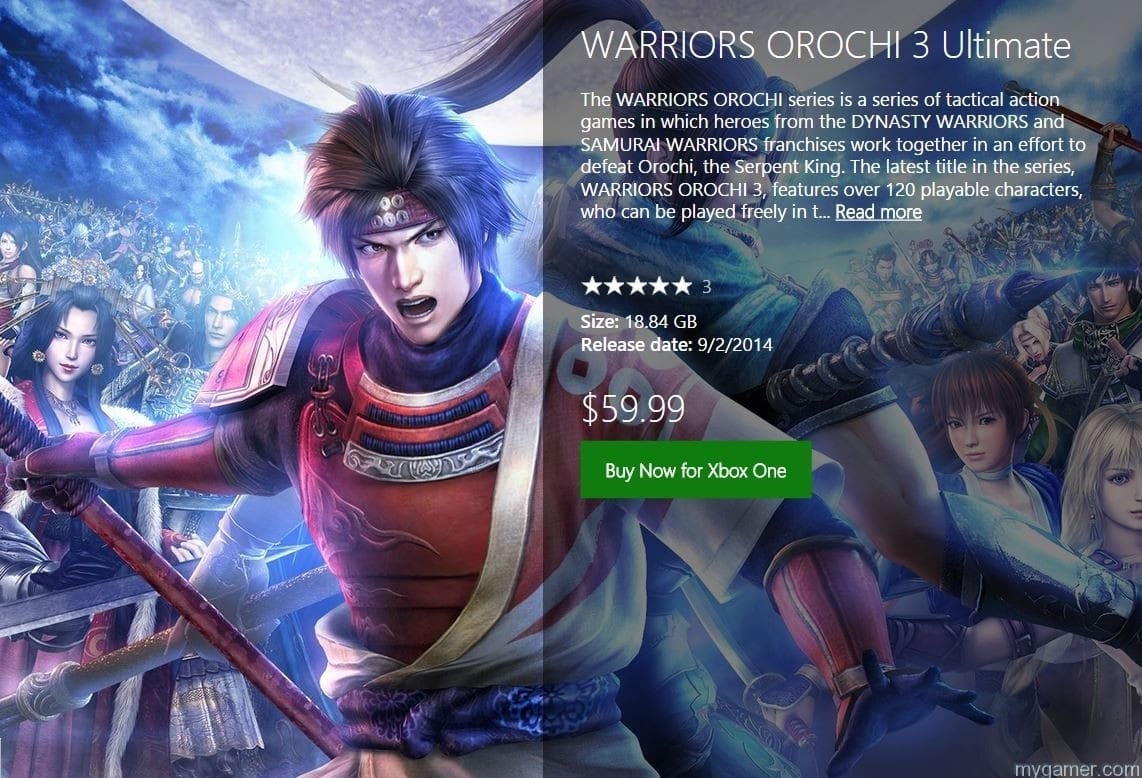Image resolution: width=1142 pixels, height=778 pixels.
Task: Click the WARRIORS OROCHI 3 Ultimate title
Action: click(x=826, y=45)
